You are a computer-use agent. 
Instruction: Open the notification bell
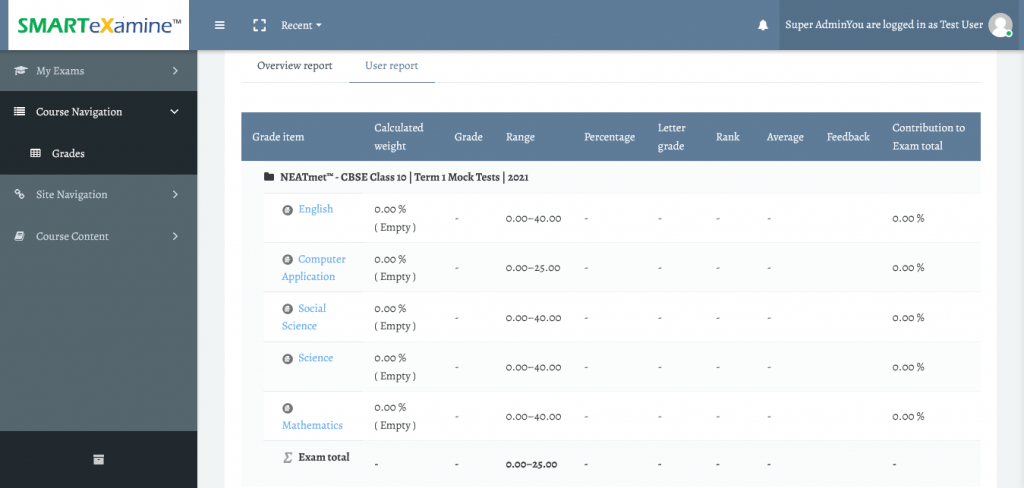coord(763,25)
